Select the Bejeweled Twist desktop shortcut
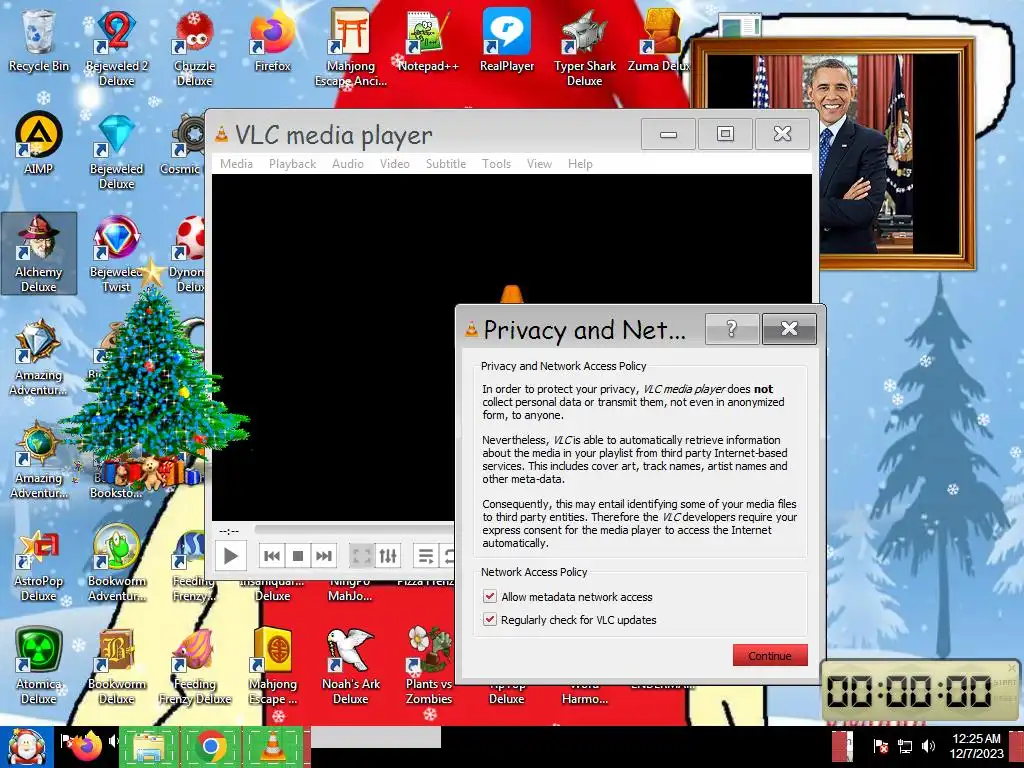The height and width of the screenshot is (768, 1024). tap(116, 253)
